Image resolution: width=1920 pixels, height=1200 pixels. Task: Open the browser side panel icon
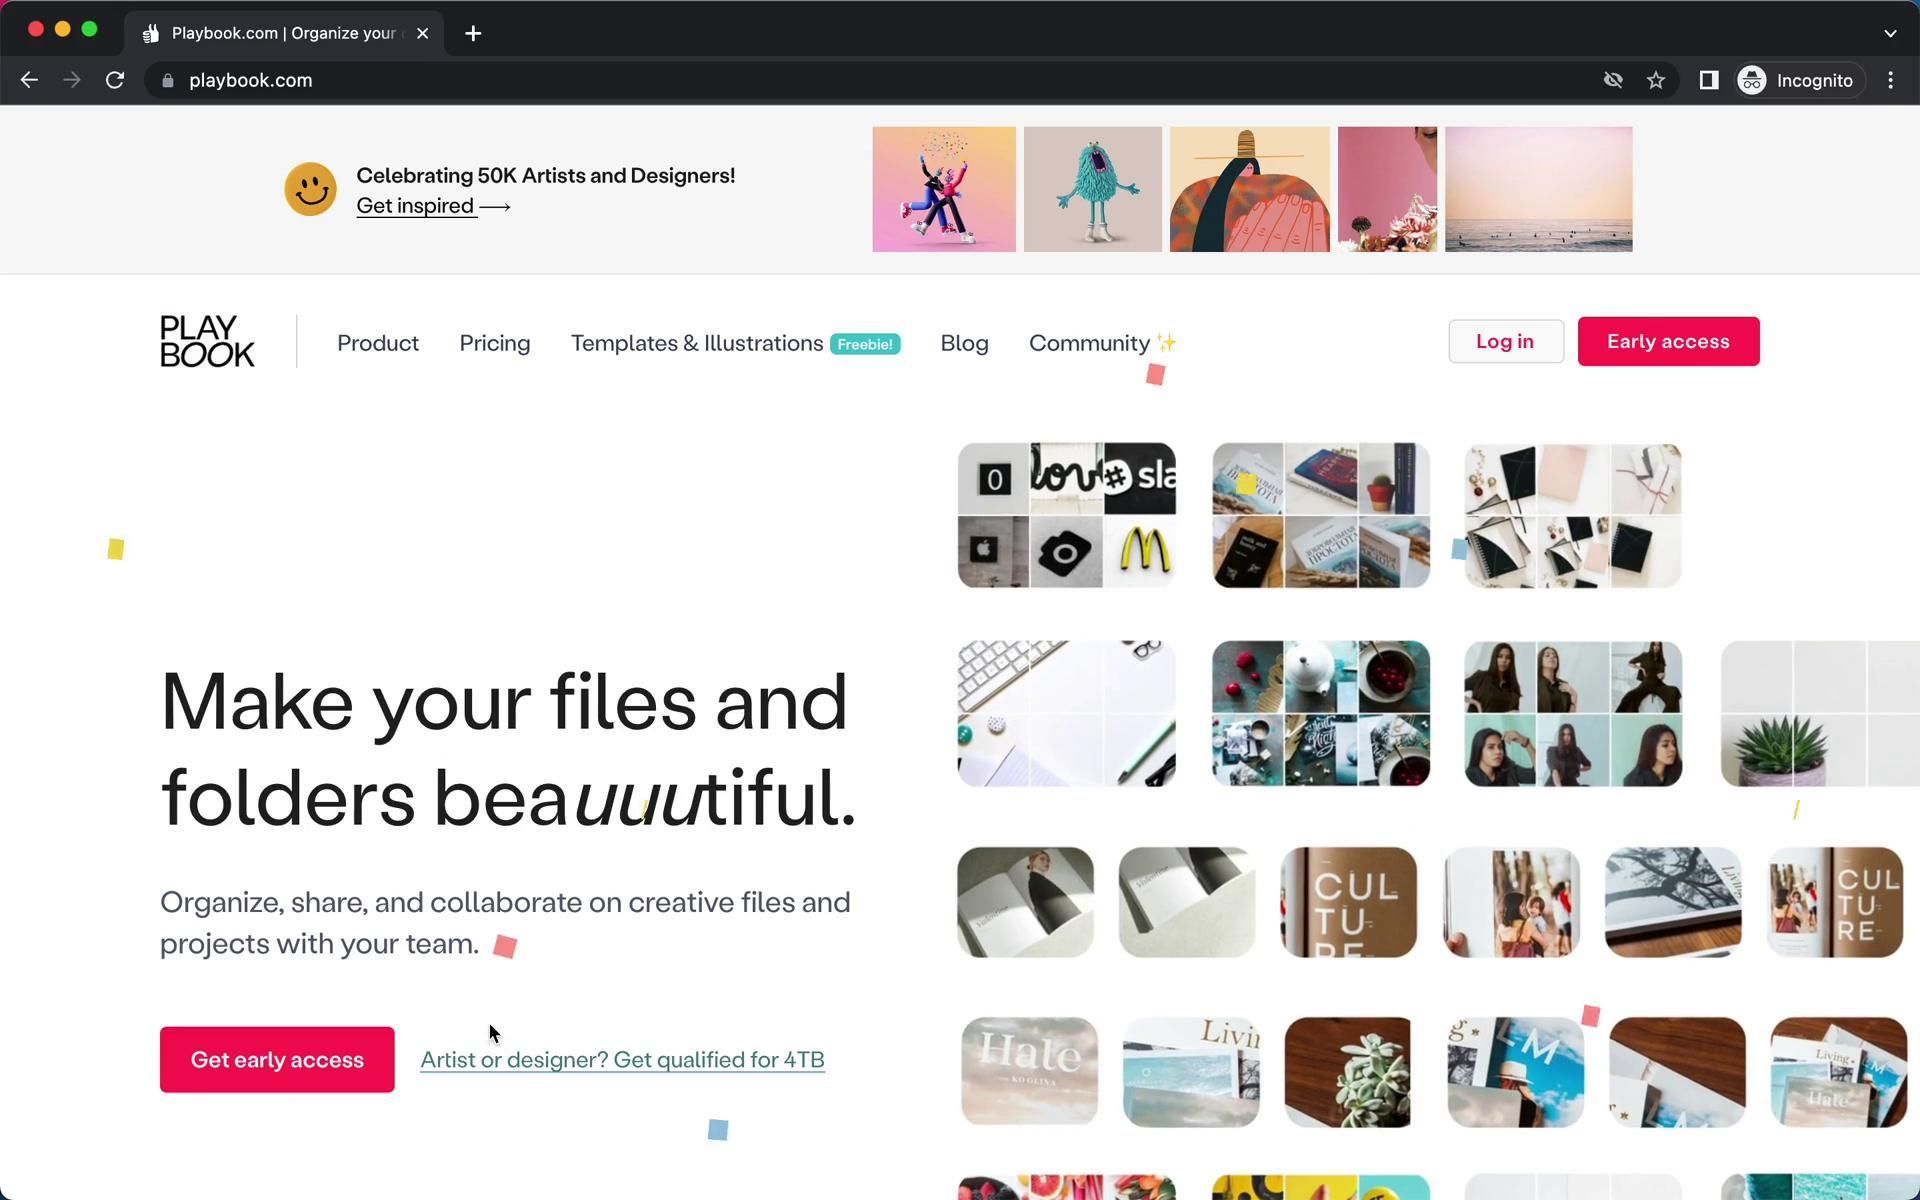(x=1708, y=80)
